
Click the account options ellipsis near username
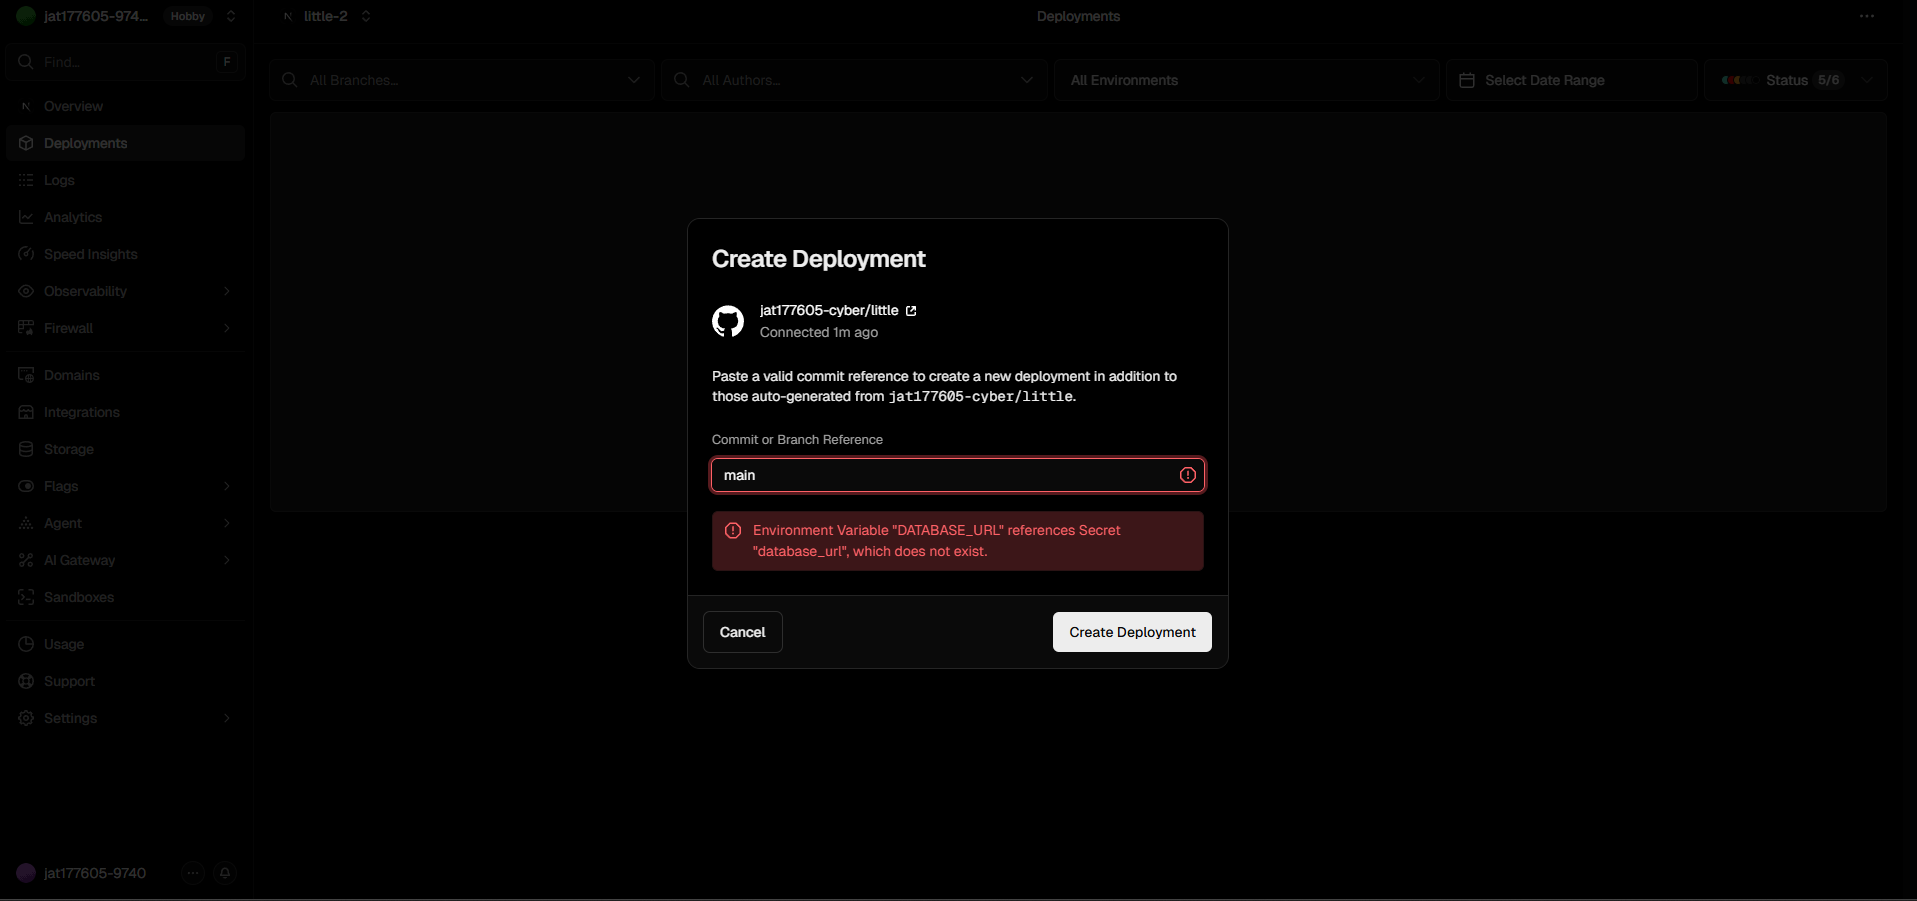click(x=193, y=873)
